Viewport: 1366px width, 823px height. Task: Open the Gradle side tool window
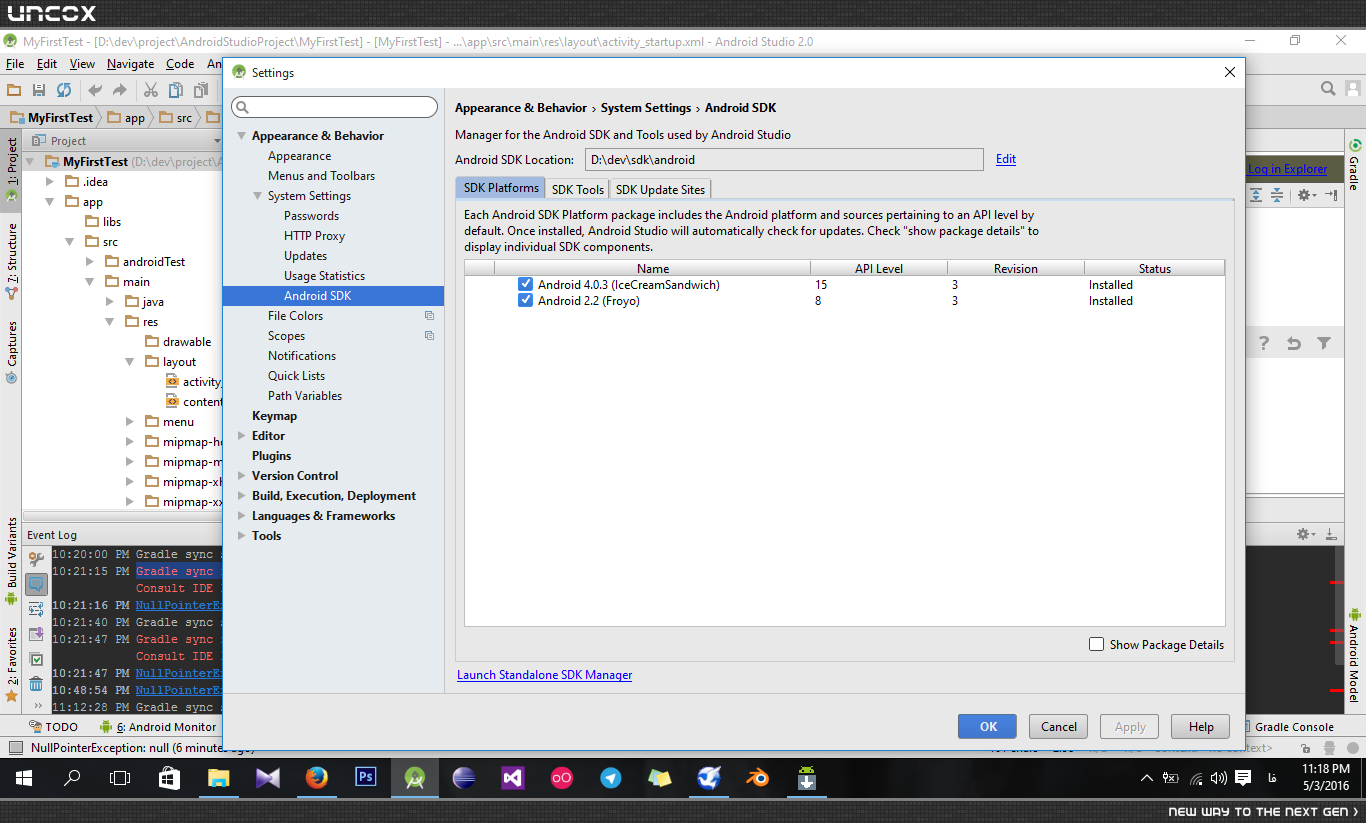(1355, 165)
